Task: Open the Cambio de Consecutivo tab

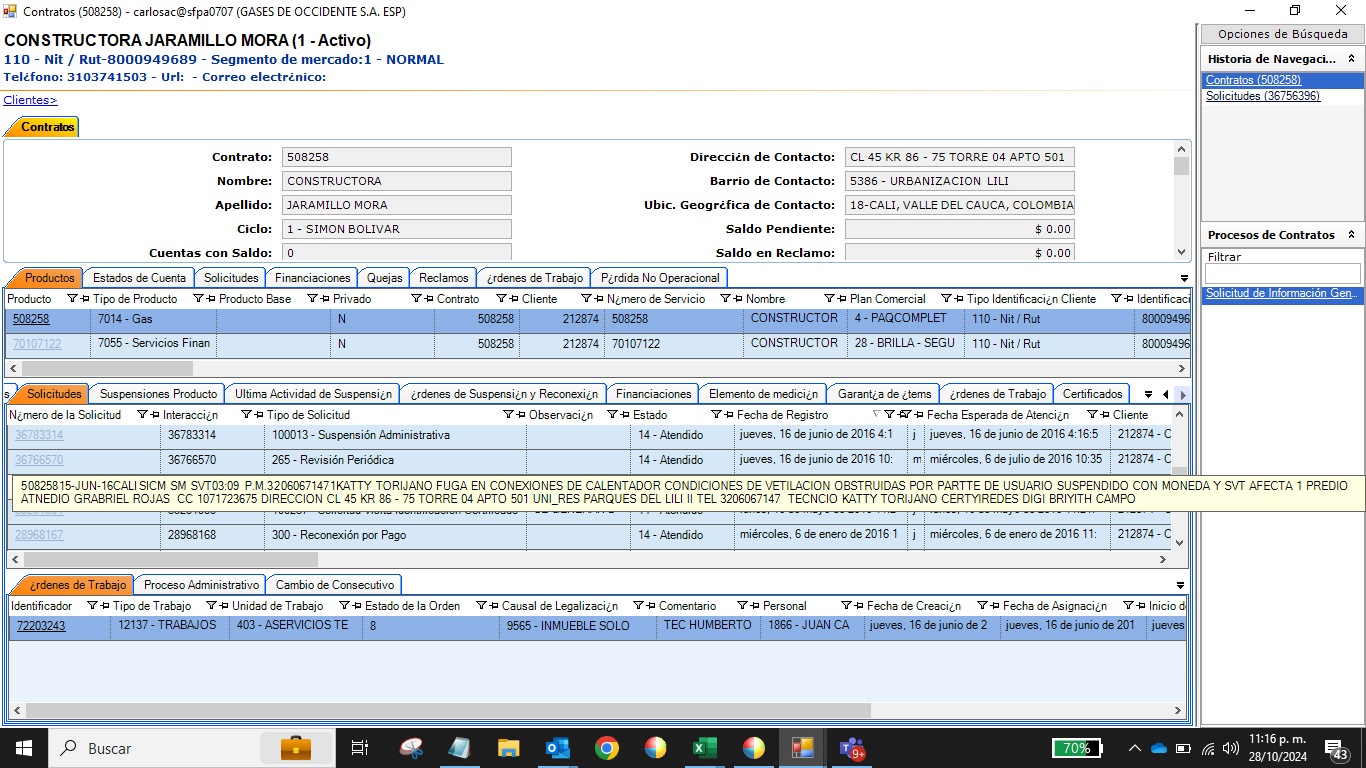Action: (x=335, y=585)
